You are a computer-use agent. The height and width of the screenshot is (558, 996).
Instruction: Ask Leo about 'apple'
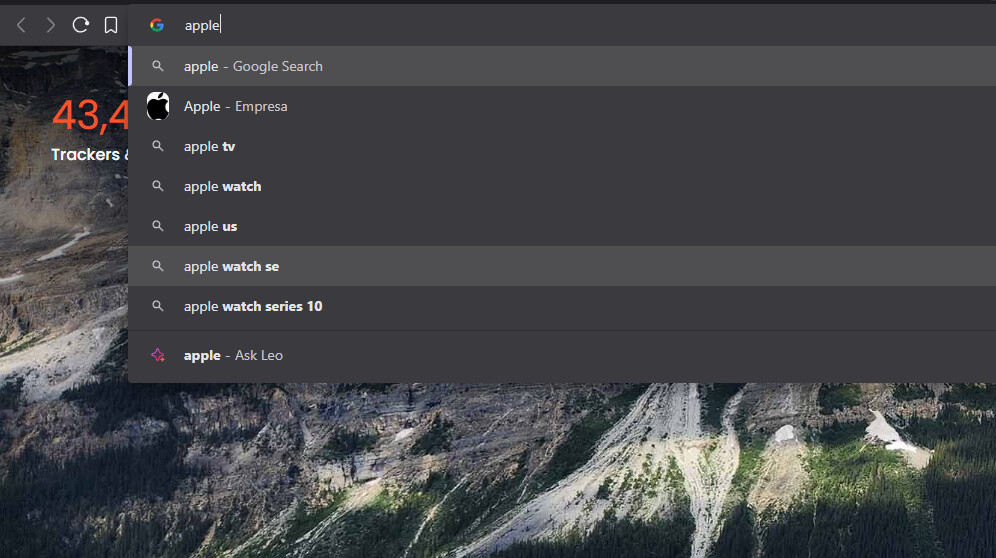(562, 355)
